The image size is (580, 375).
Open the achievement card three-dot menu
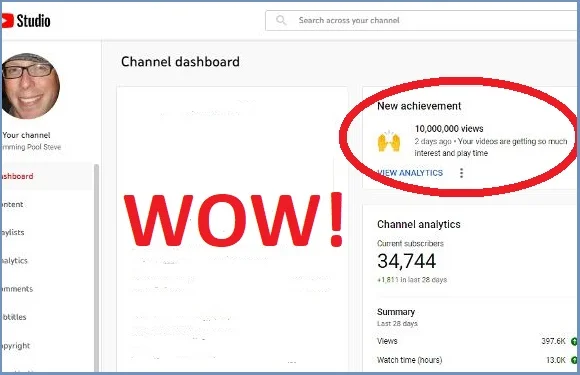point(461,173)
